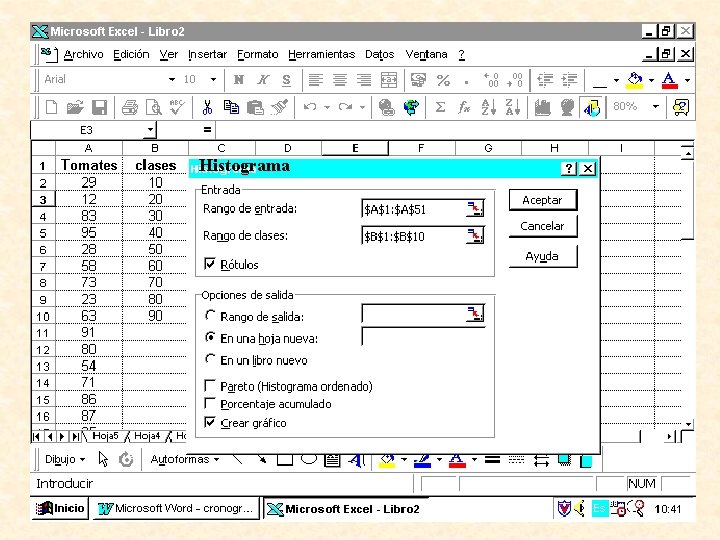Click the Italic (K) formatting icon
720x540 pixels.
(x=263, y=80)
